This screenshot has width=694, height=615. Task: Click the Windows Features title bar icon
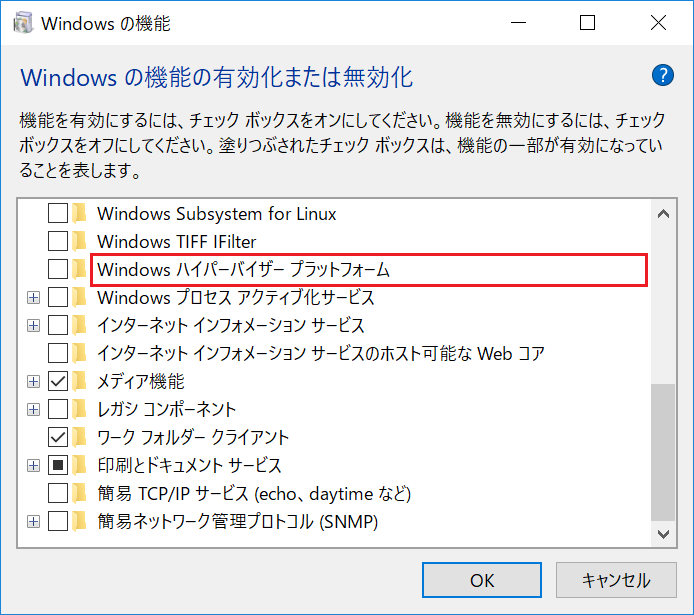click(21, 23)
